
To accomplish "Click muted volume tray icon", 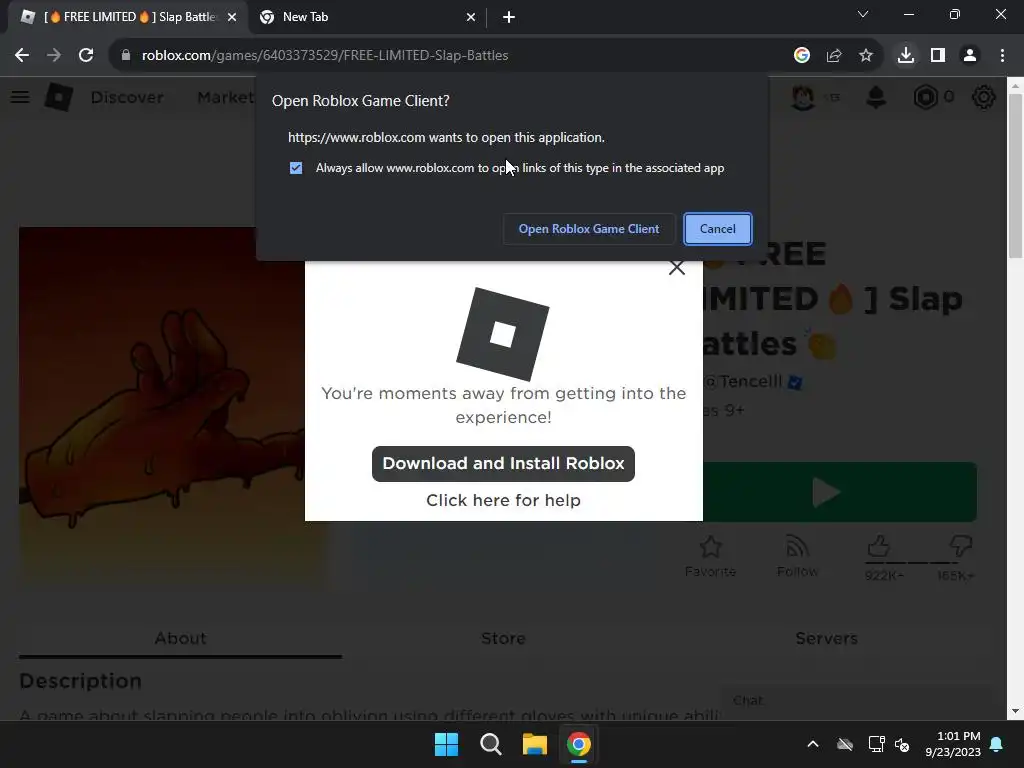I will [x=903, y=744].
